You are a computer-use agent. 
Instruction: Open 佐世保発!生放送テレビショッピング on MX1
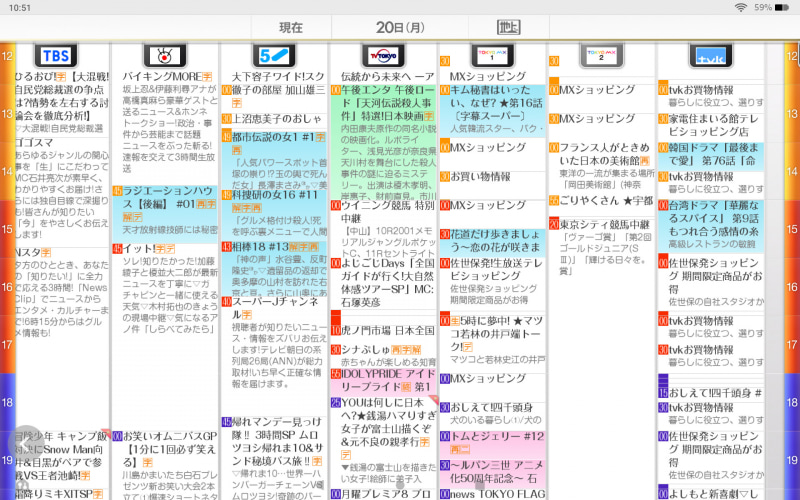pos(493,282)
